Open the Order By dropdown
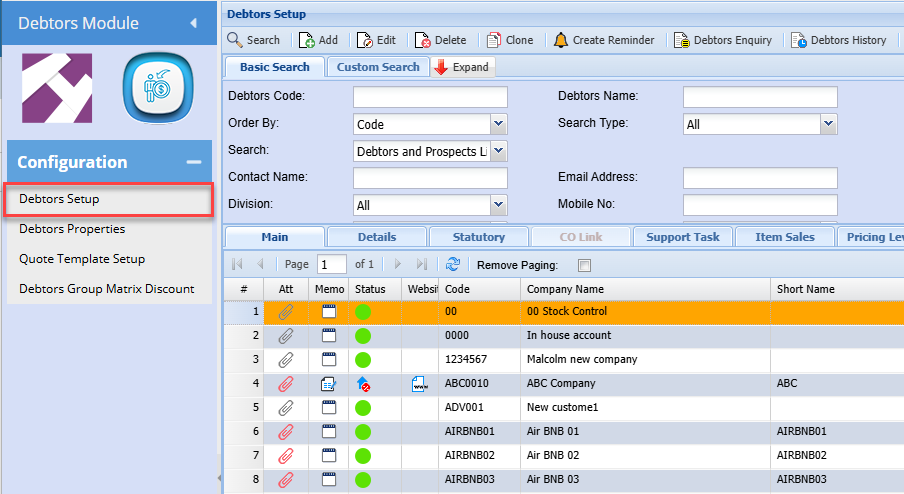The width and height of the screenshot is (904, 494). coord(498,125)
